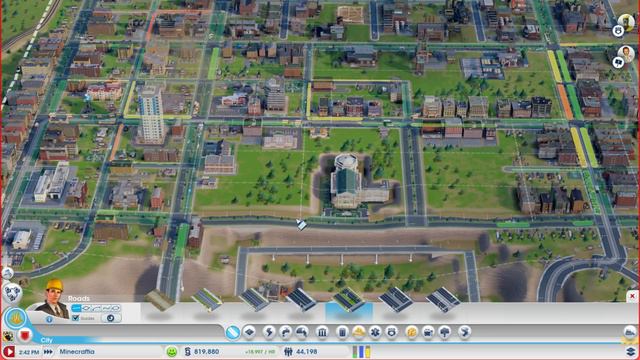This screenshot has width=640, height=360.
Task: Select the third road drawing tool
Action: [x=96, y=308]
